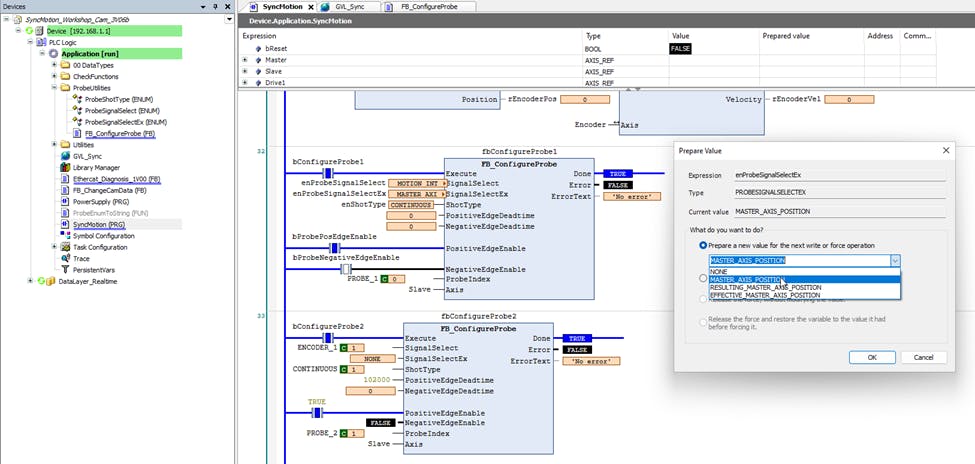Open the prepared value combo box arrow
The width and height of the screenshot is (975, 464).
[x=895, y=260]
